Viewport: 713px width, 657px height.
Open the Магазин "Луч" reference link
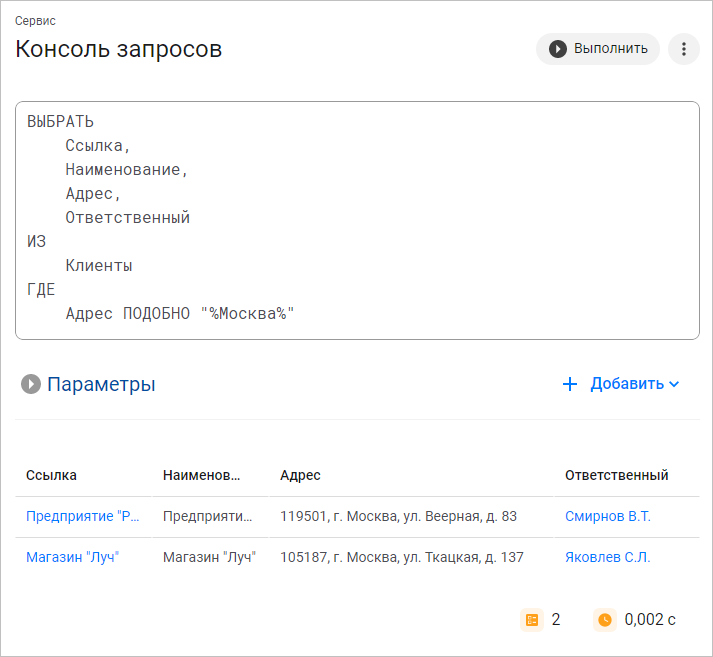pos(72,557)
